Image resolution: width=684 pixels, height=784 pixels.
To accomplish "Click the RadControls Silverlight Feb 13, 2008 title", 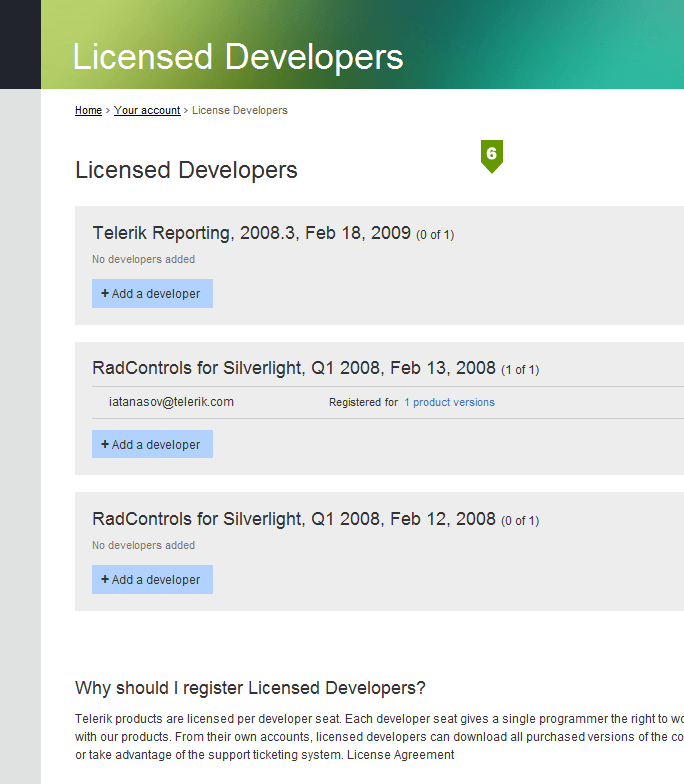I will 294,368.
